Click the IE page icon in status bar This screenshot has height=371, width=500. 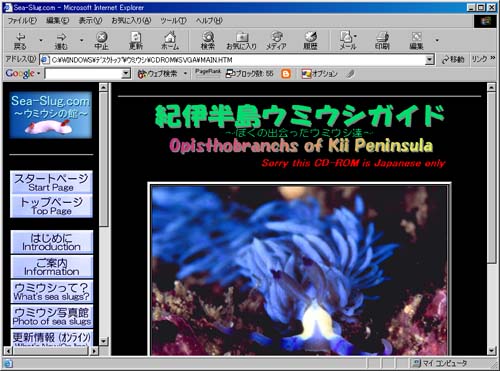[9, 363]
